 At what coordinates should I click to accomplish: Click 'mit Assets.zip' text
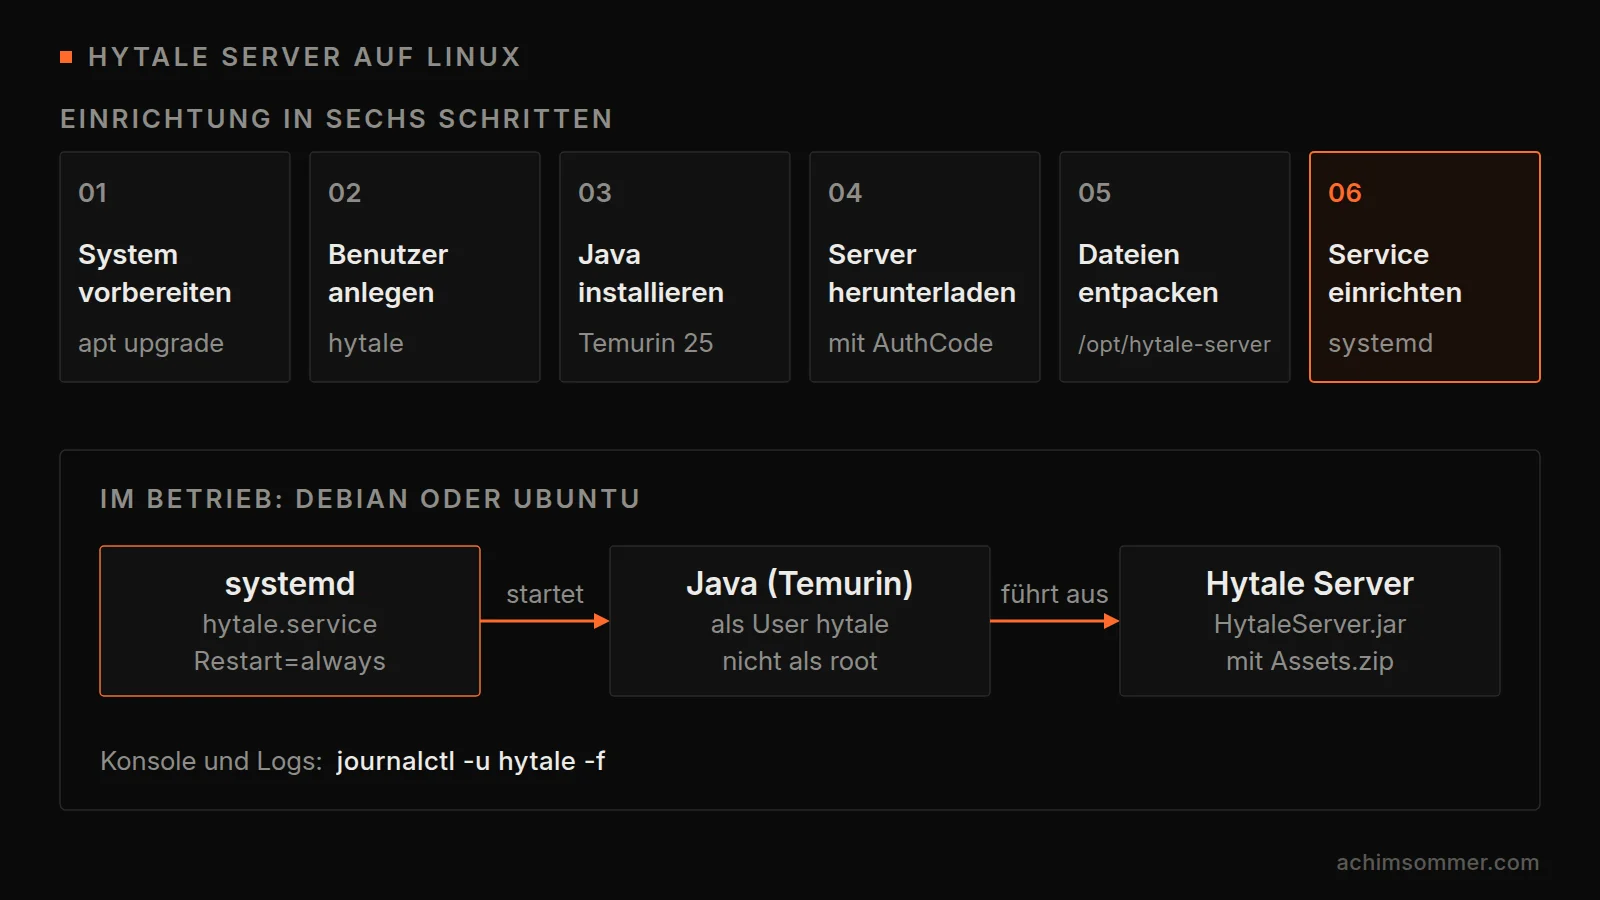(x=1310, y=661)
